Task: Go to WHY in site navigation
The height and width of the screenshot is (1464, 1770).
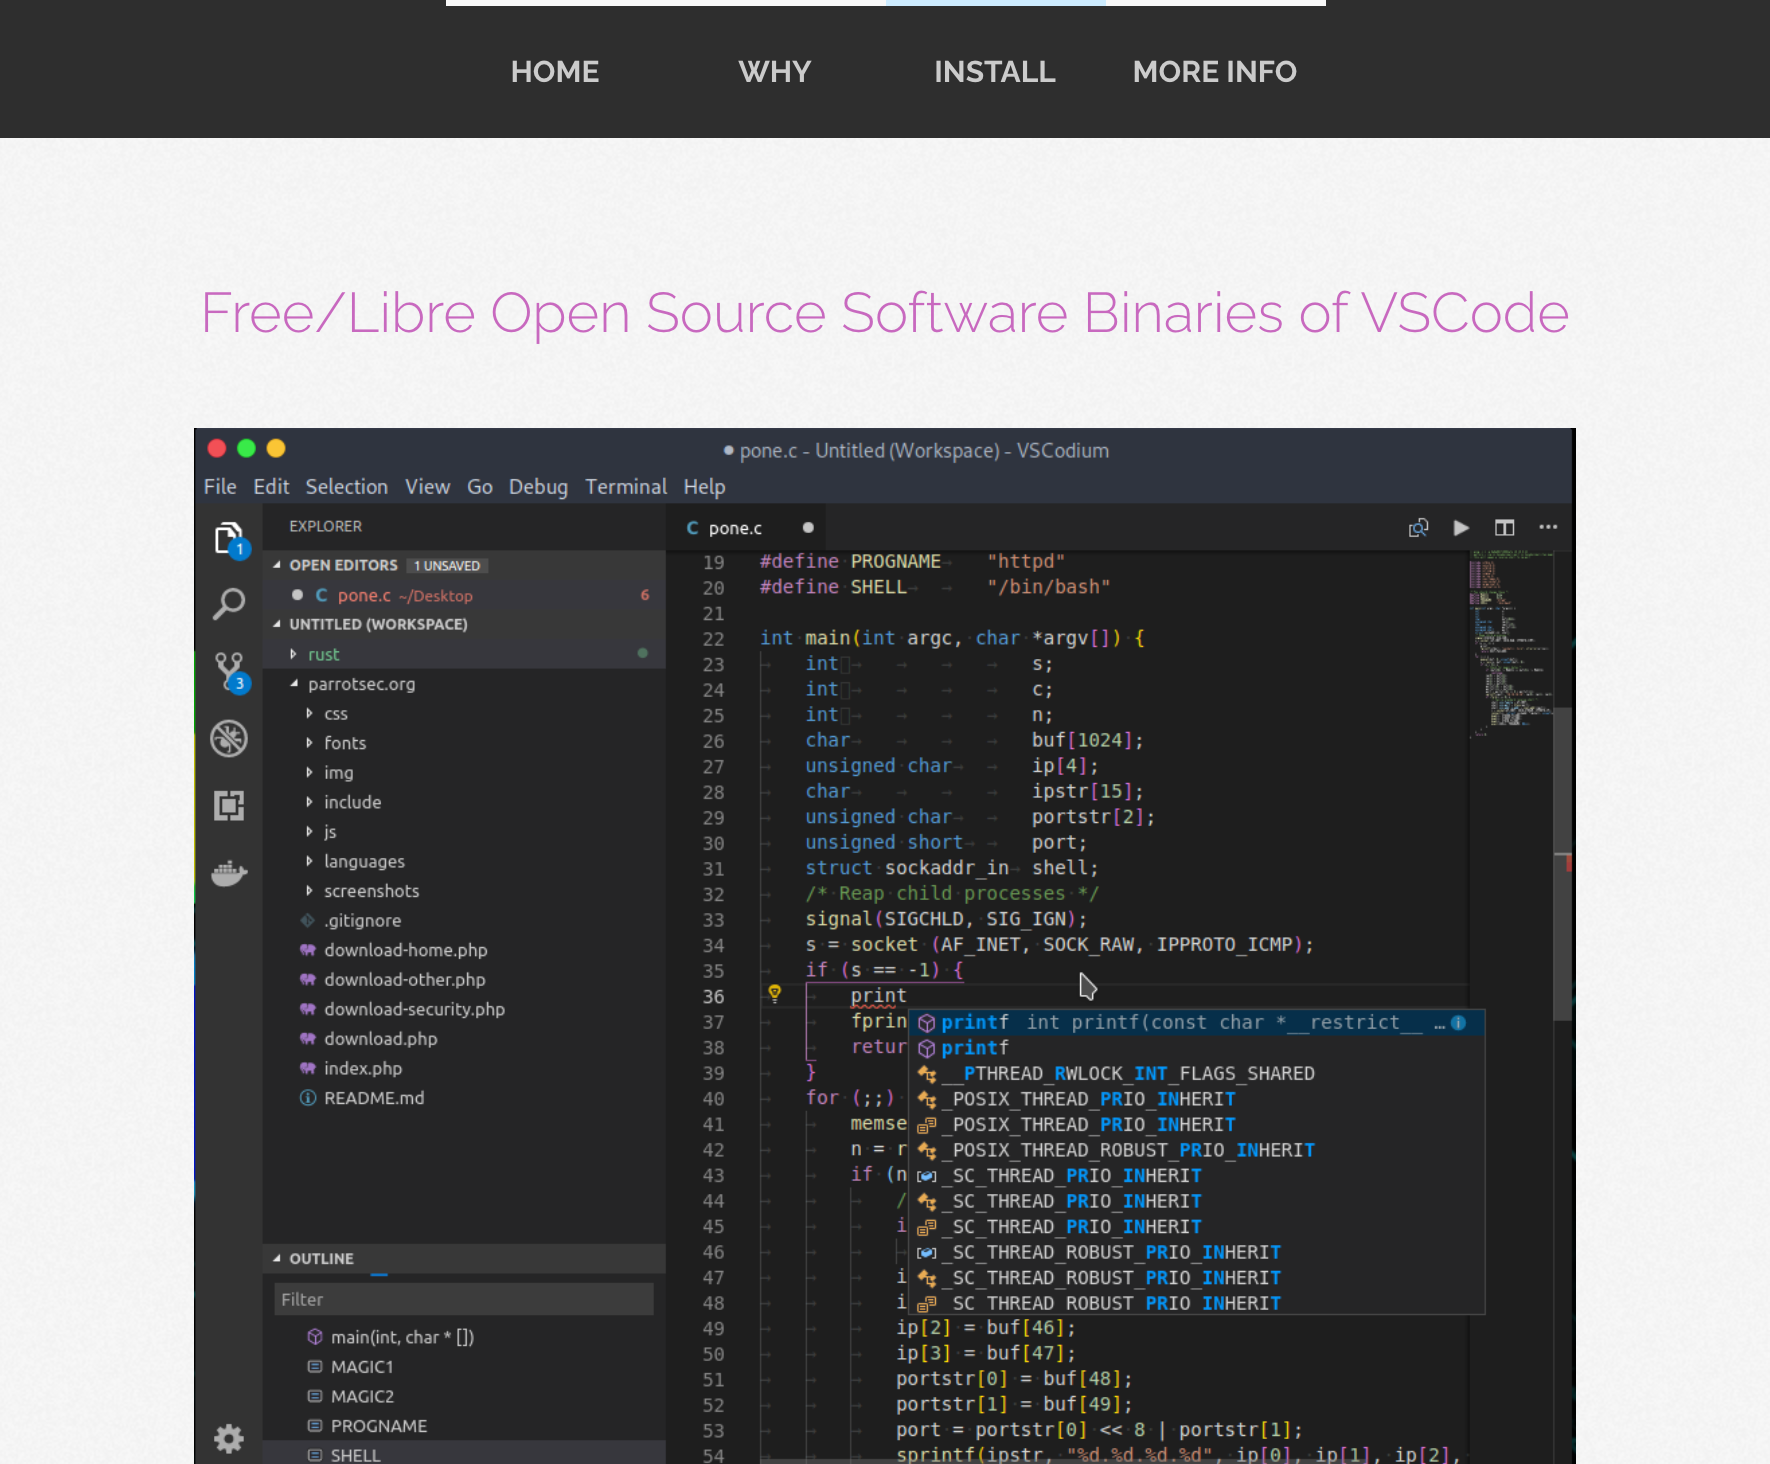Action: (775, 72)
